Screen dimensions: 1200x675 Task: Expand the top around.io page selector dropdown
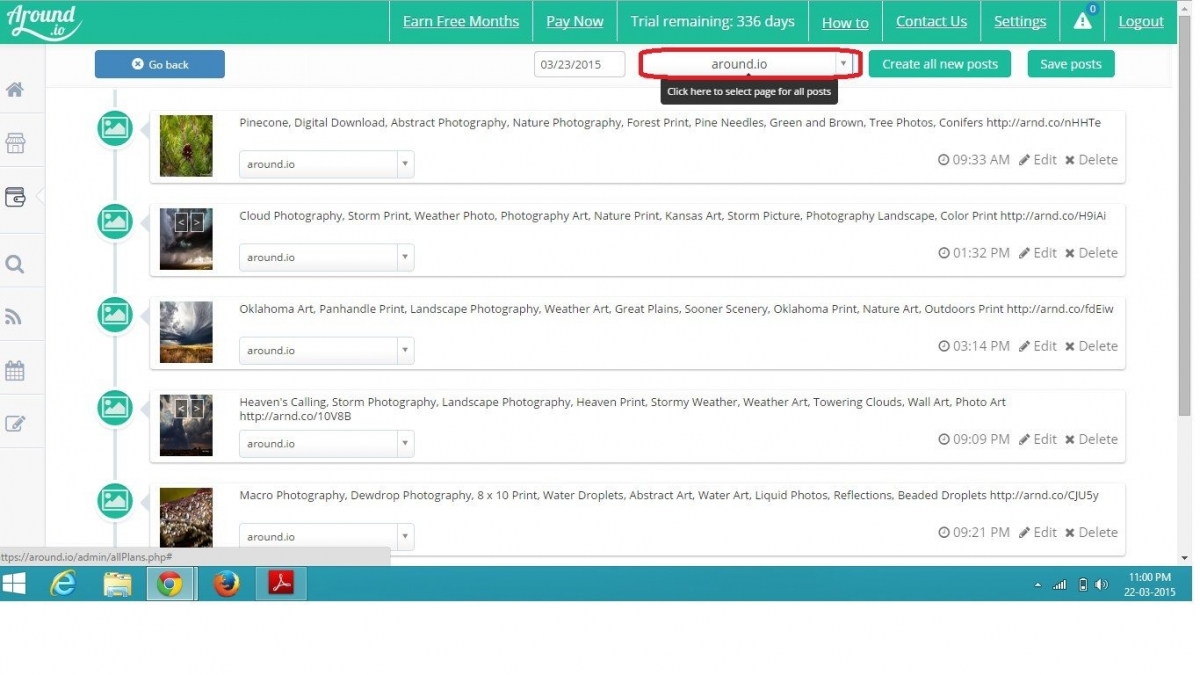(x=750, y=64)
